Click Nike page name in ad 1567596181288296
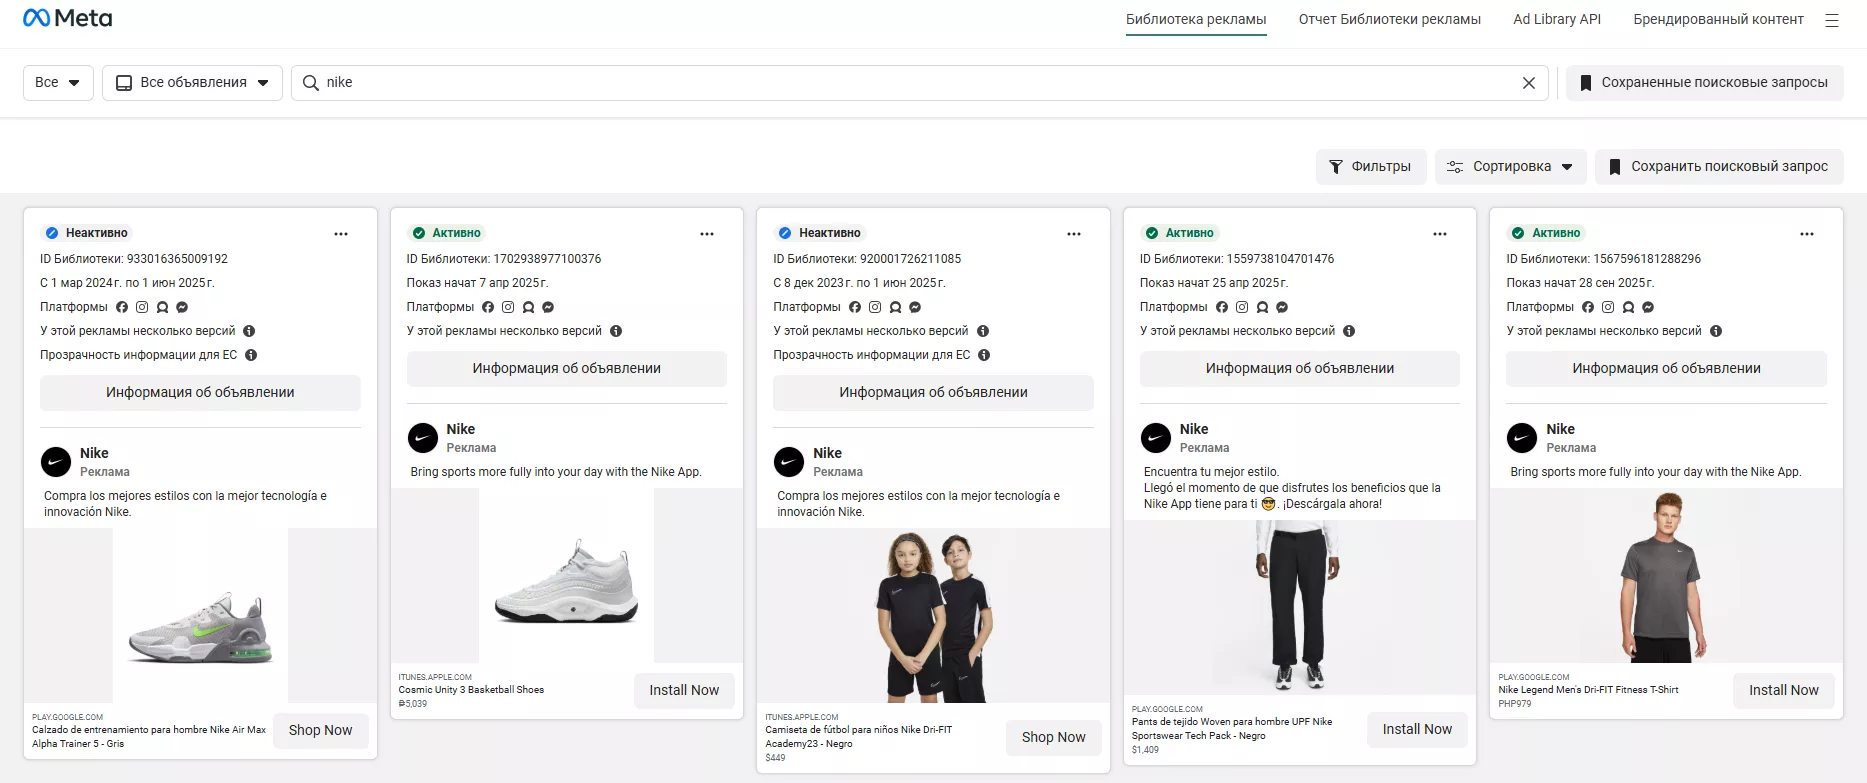The image size is (1867, 783). (1561, 430)
